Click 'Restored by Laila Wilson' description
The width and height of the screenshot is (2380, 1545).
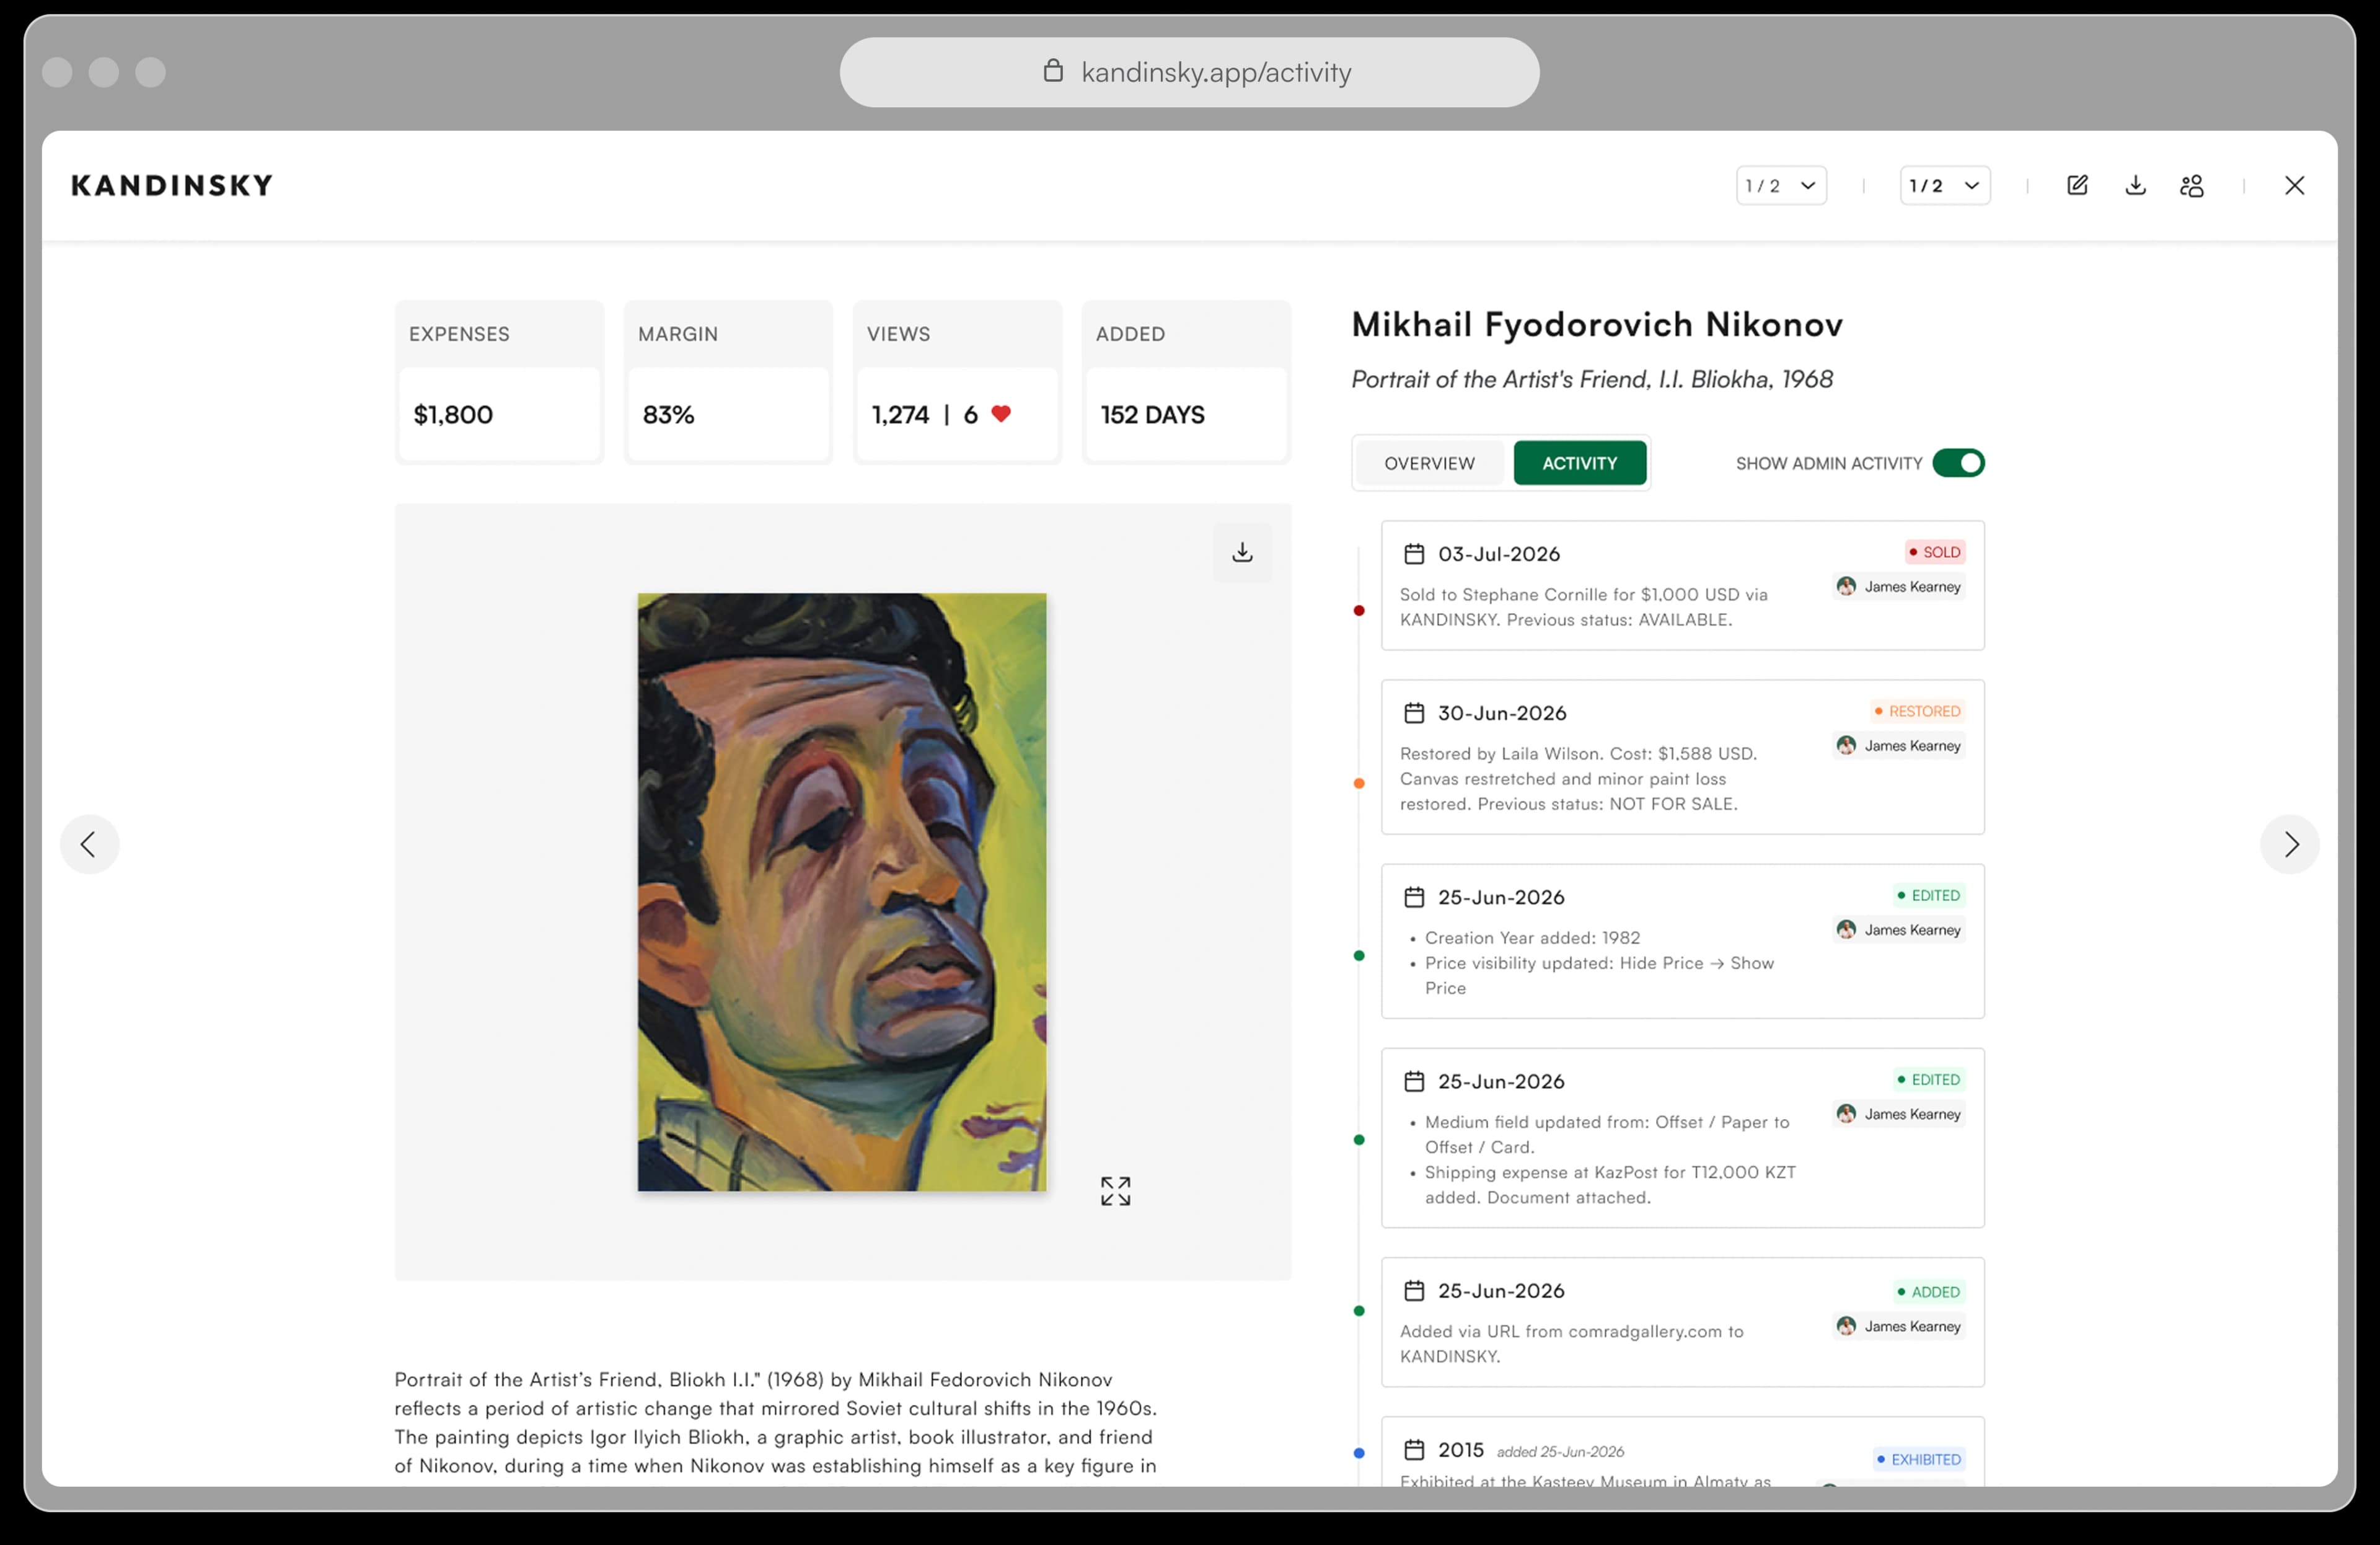[1578, 778]
